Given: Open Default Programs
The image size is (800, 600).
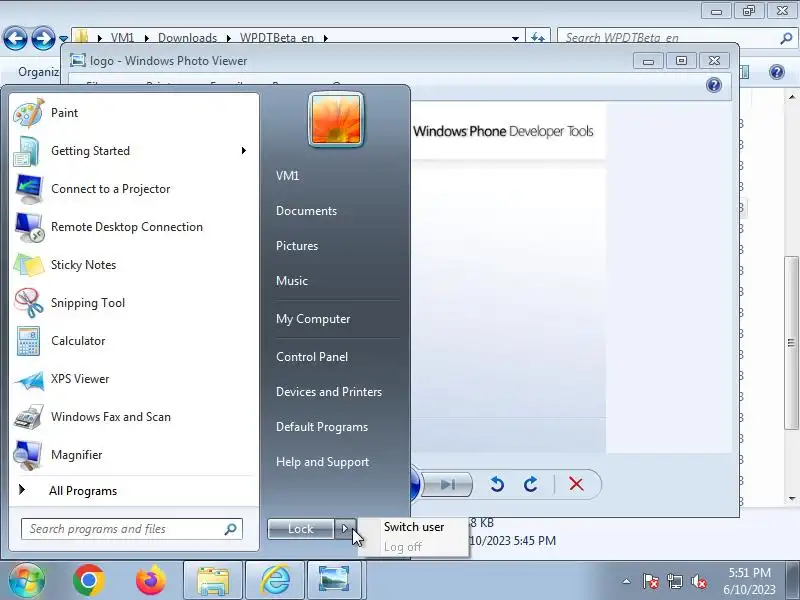Looking at the screenshot, I should pos(321,427).
